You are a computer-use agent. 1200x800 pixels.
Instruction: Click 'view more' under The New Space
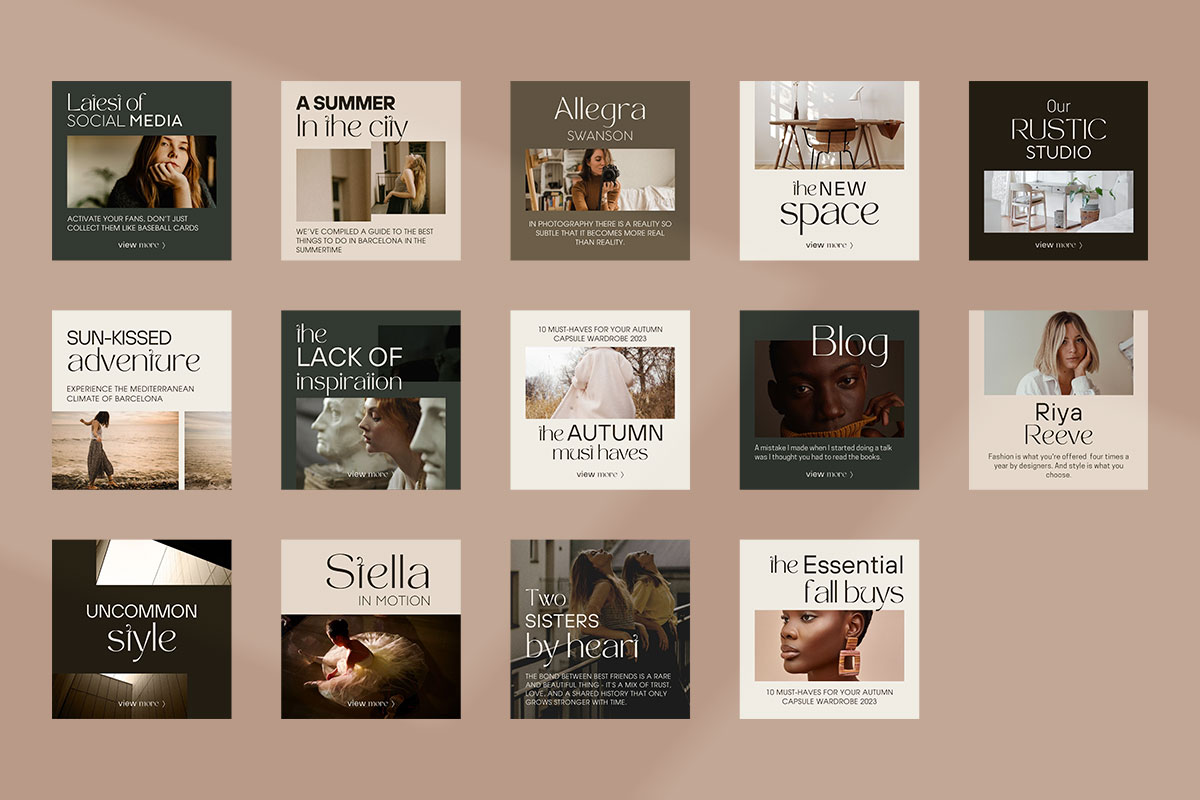coord(829,245)
